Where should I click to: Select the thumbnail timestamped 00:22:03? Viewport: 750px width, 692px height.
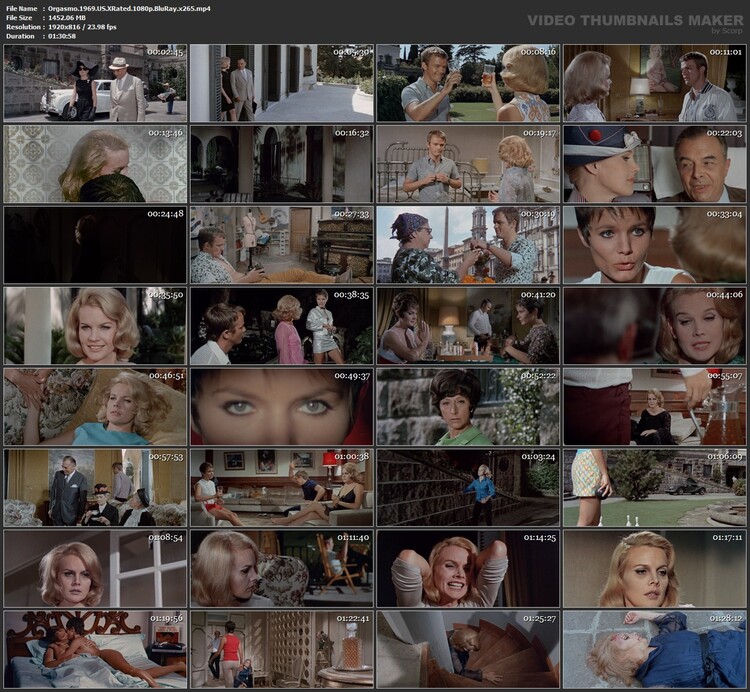tap(655, 164)
